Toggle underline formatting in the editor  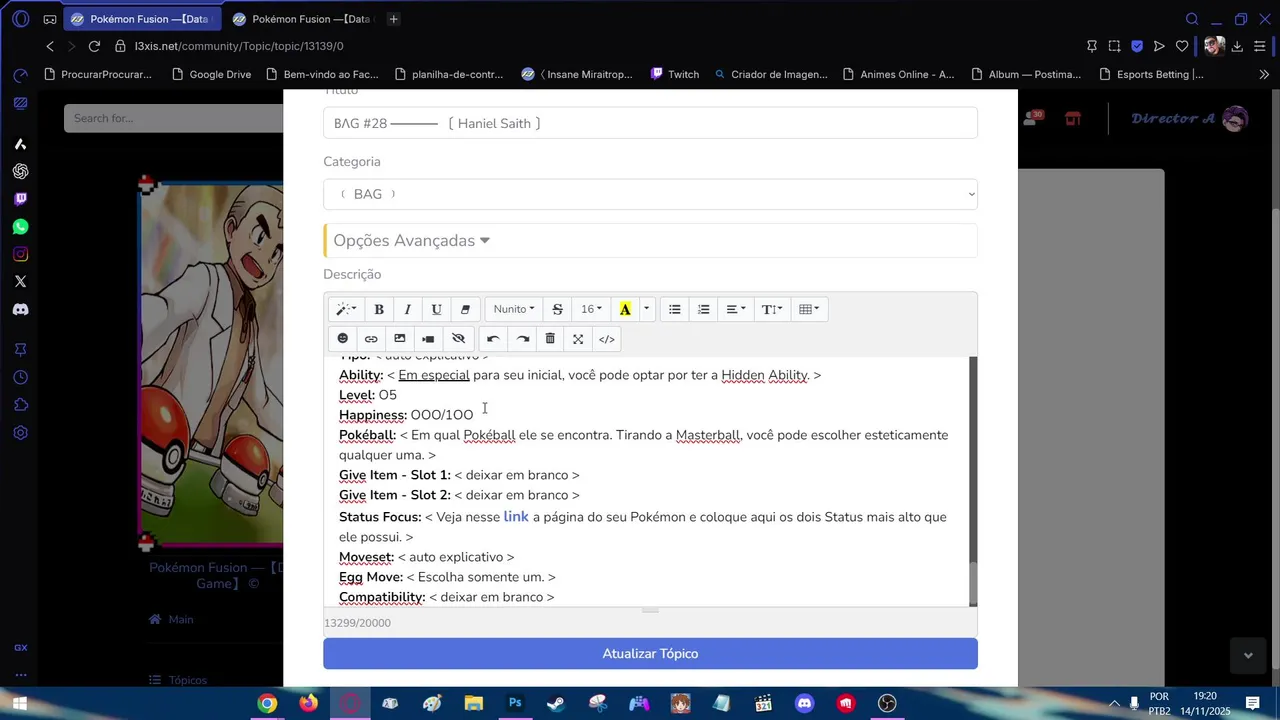click(436, 309)
